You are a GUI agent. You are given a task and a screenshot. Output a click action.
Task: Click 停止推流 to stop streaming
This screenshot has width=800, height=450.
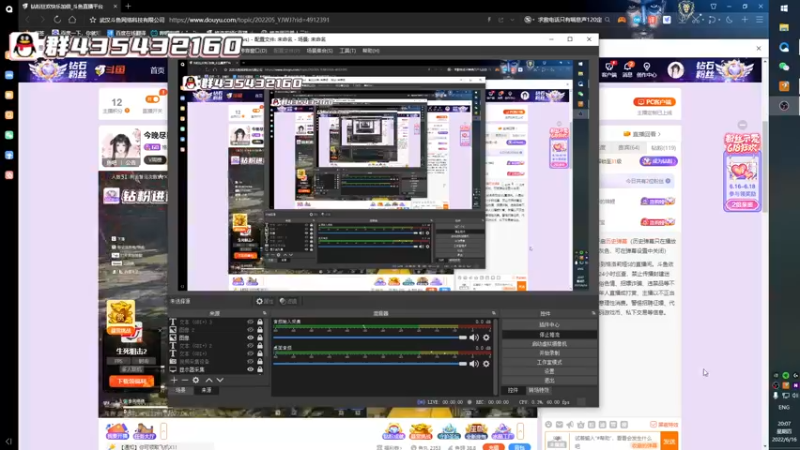point(549,335)
